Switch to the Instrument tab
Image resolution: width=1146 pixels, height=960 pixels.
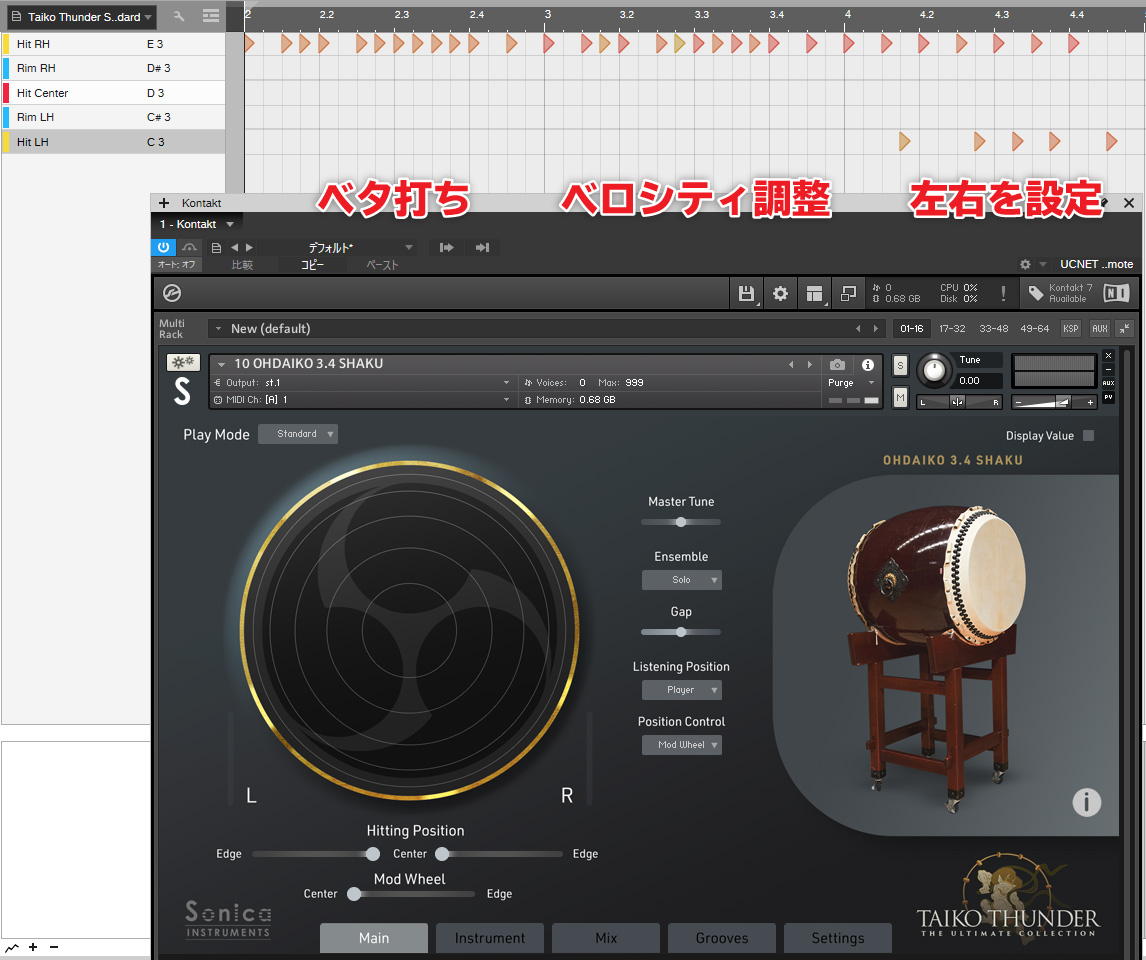[x=490, y=938]
